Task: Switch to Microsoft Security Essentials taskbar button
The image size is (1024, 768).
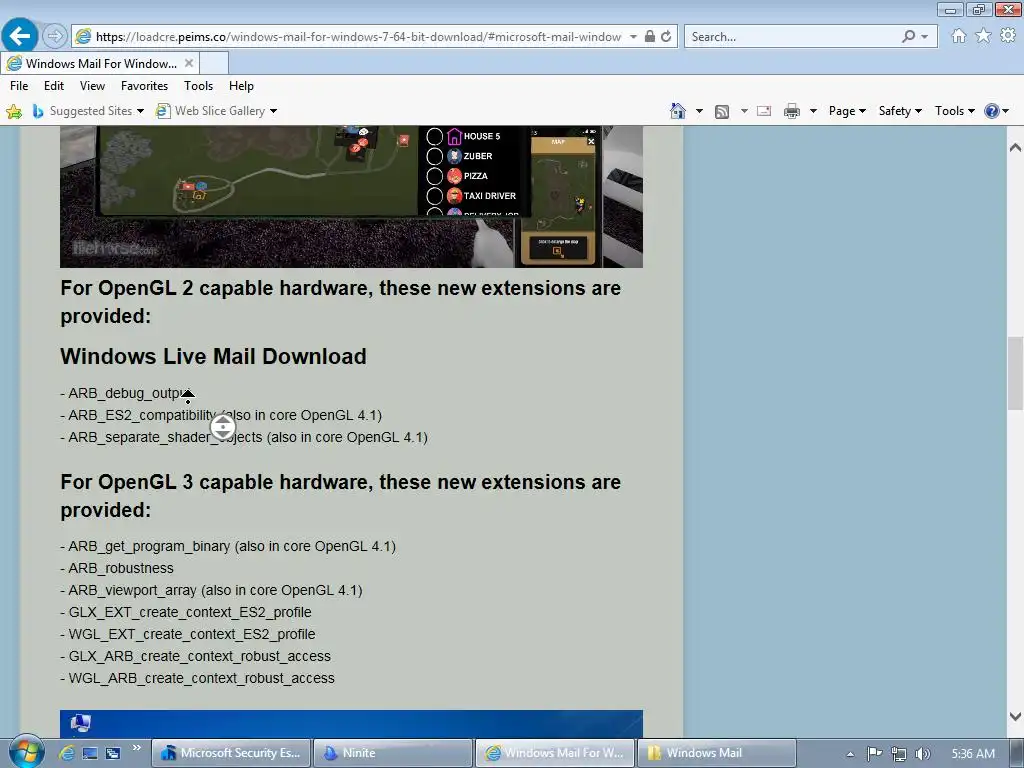Action: [x=232, y=753]
